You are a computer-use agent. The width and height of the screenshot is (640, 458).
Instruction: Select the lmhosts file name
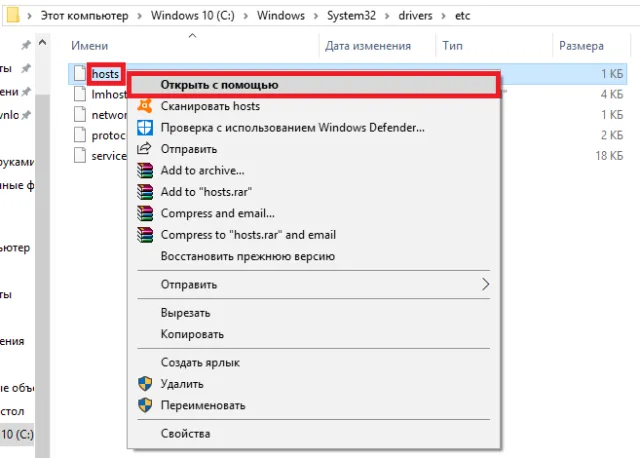click(x=109, y=94)
